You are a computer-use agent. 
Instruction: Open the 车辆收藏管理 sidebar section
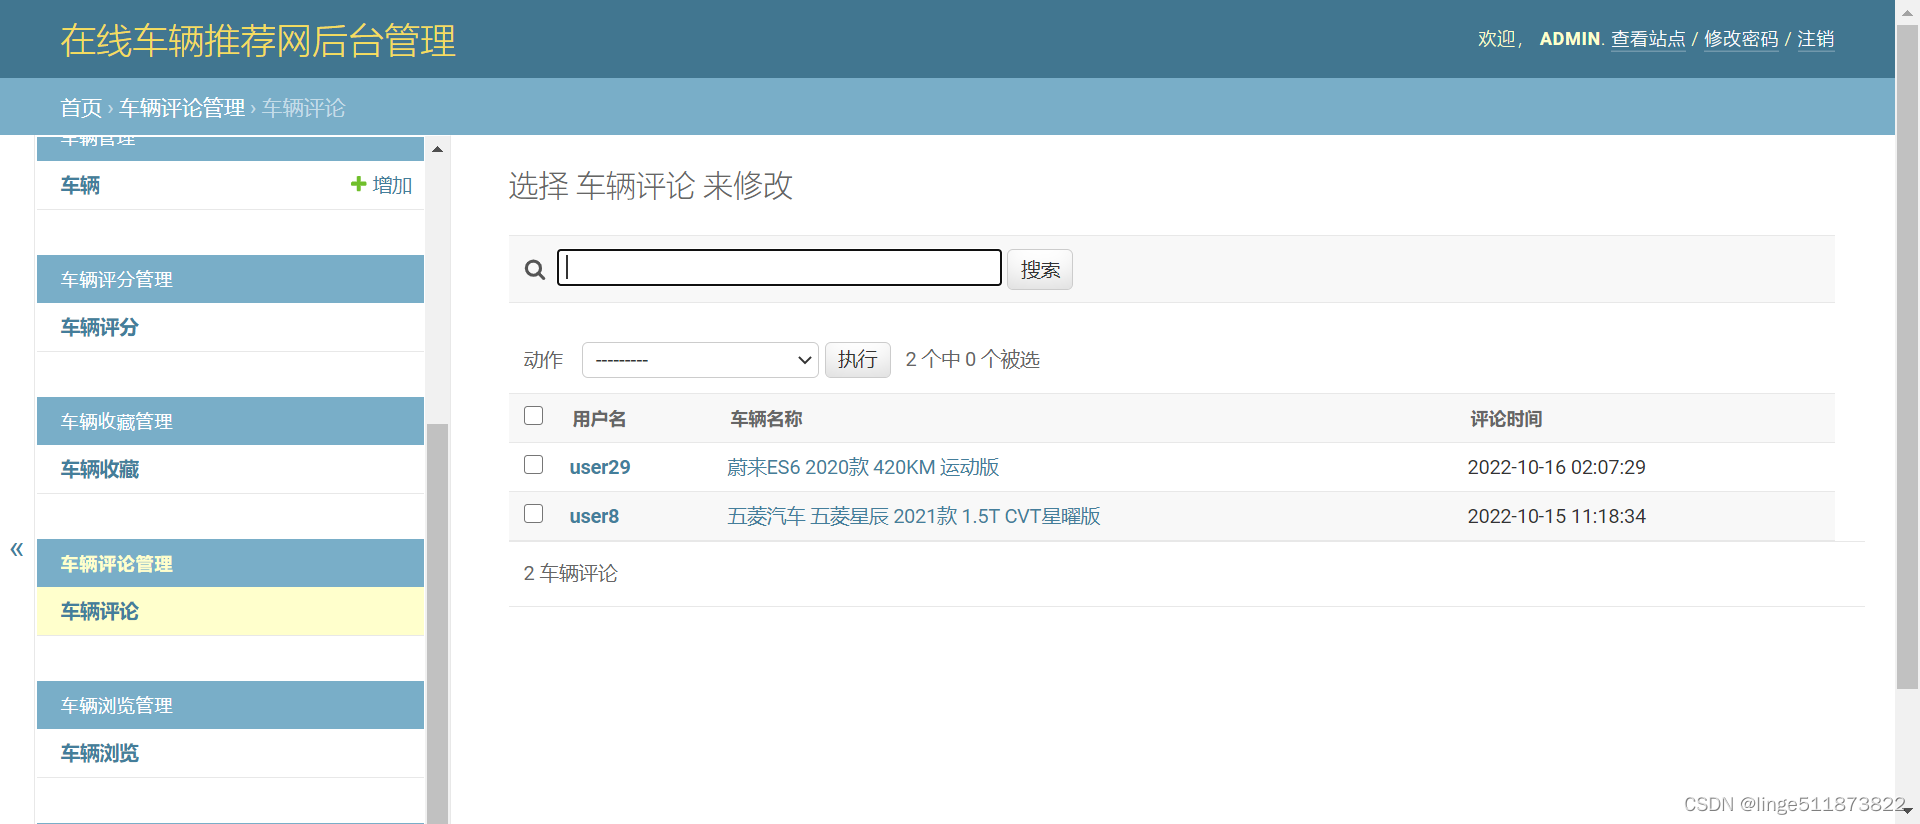tap(117, 422)
